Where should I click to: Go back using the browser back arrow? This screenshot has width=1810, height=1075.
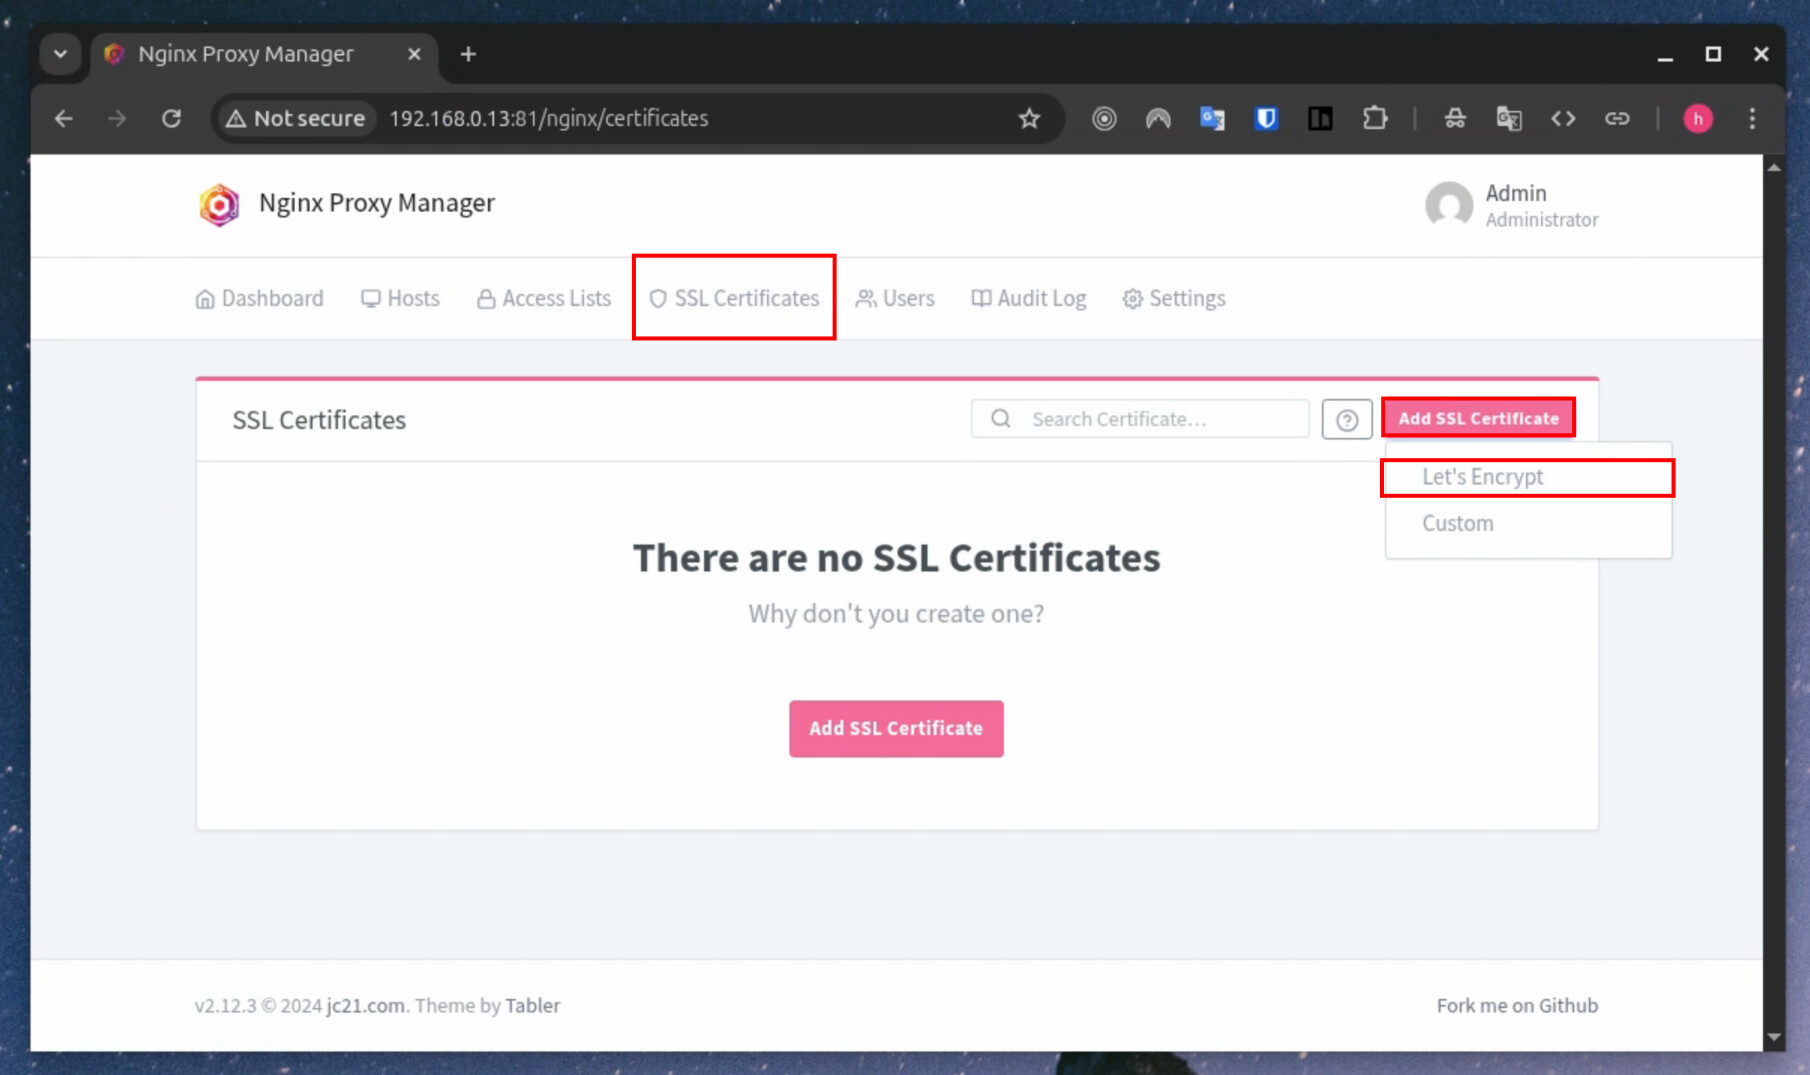pyautogui.click(x=64, y=119)
